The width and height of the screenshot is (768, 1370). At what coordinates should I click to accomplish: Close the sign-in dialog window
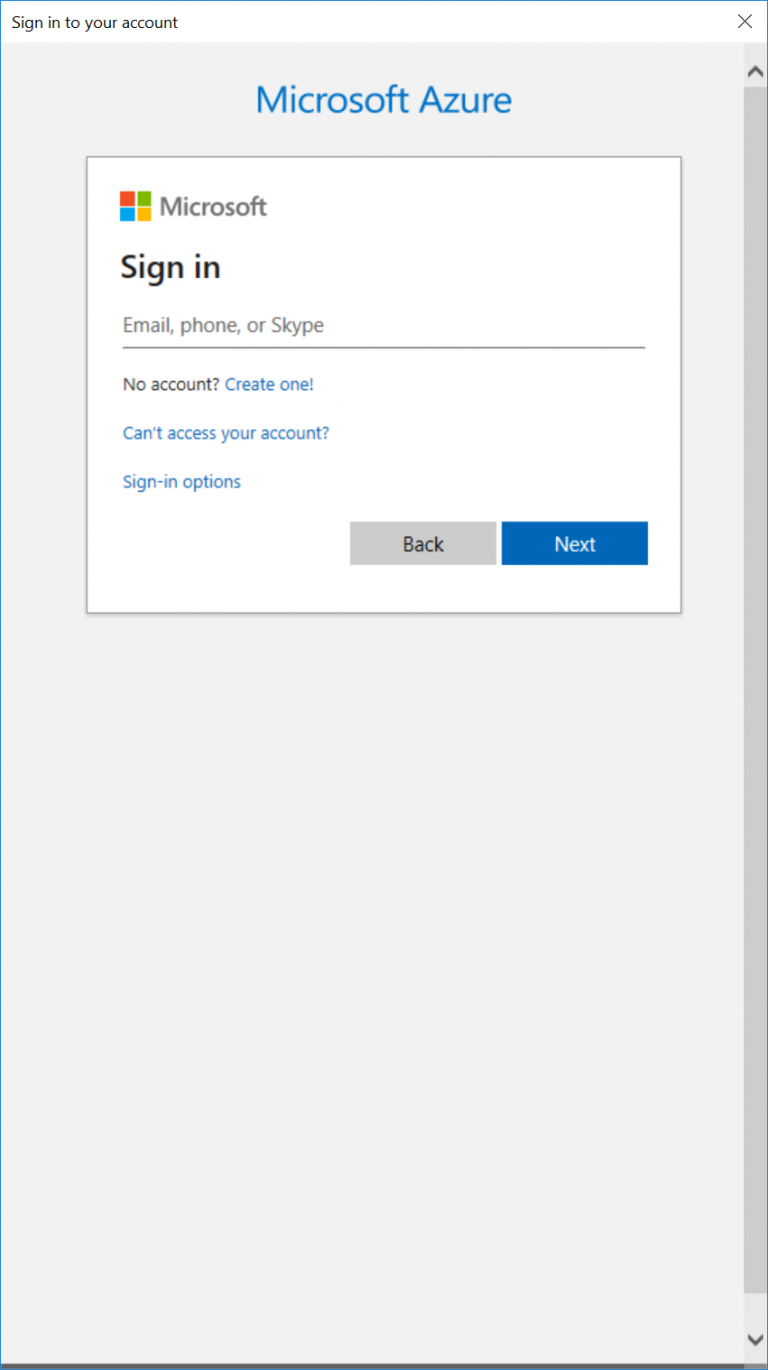coord(744,21)
